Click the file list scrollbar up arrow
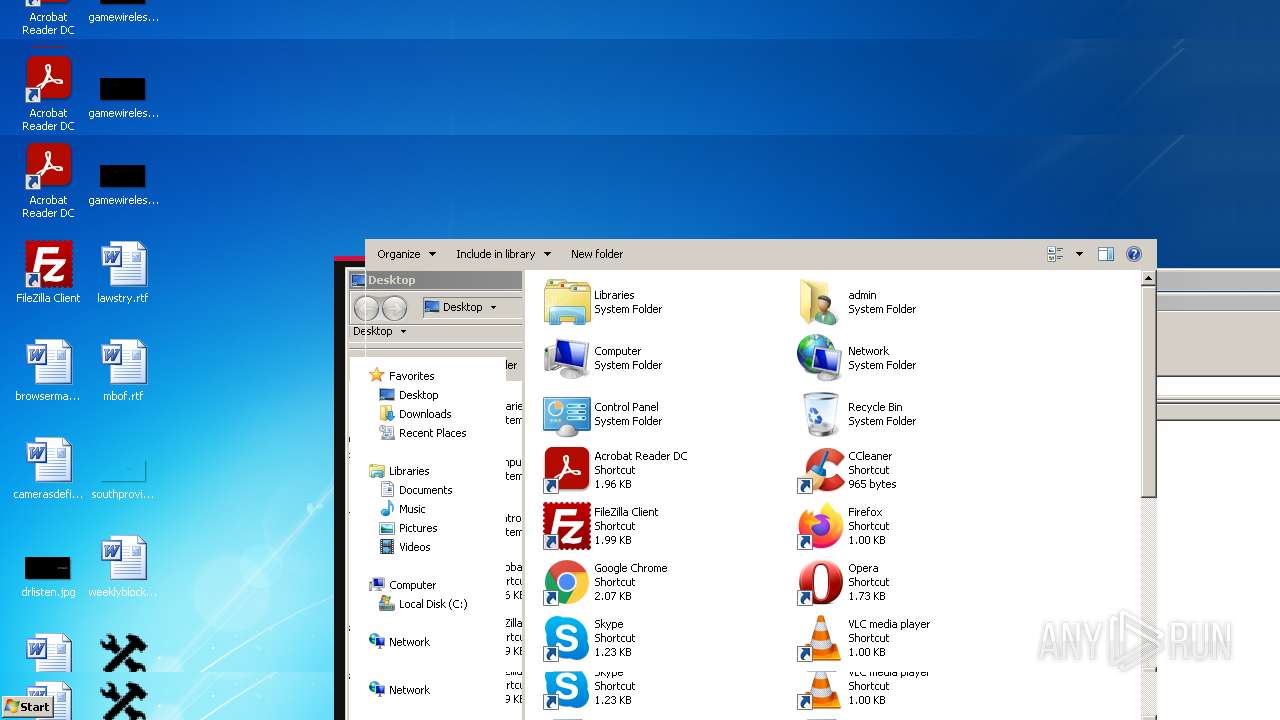The height and width of the screenshot is (720, 1280). (1149, 279)
